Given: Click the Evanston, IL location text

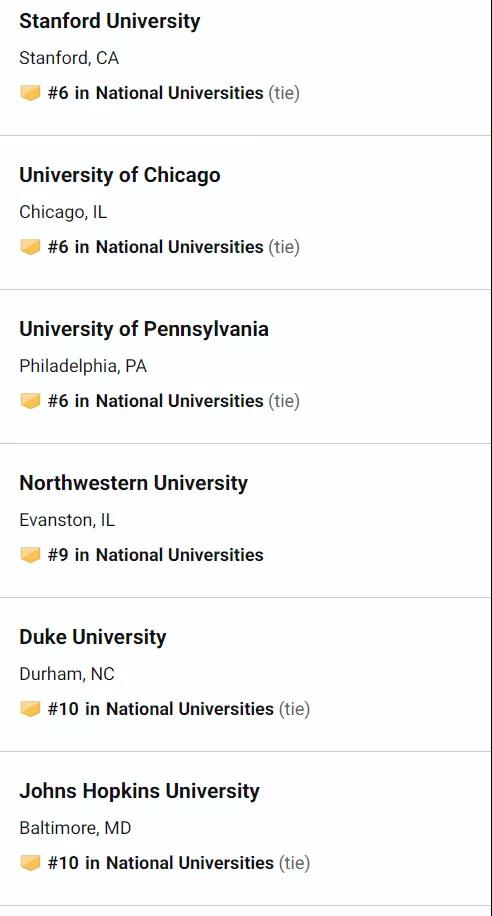Looking at the screenshot, I should point(67,520).
